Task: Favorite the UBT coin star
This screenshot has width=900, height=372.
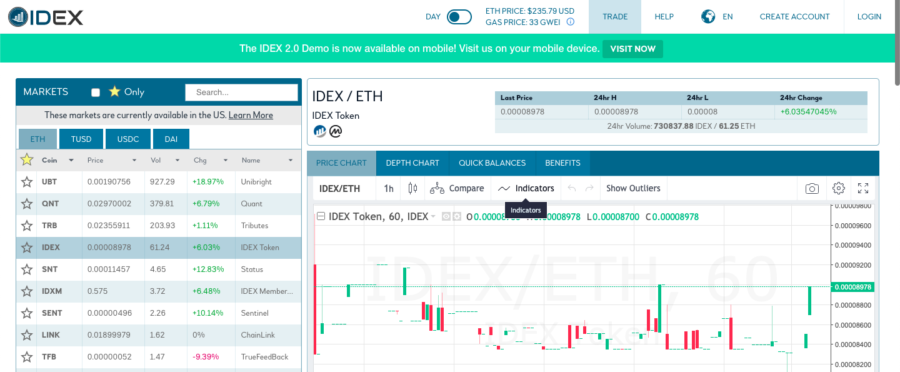Action: click(26, 182)
